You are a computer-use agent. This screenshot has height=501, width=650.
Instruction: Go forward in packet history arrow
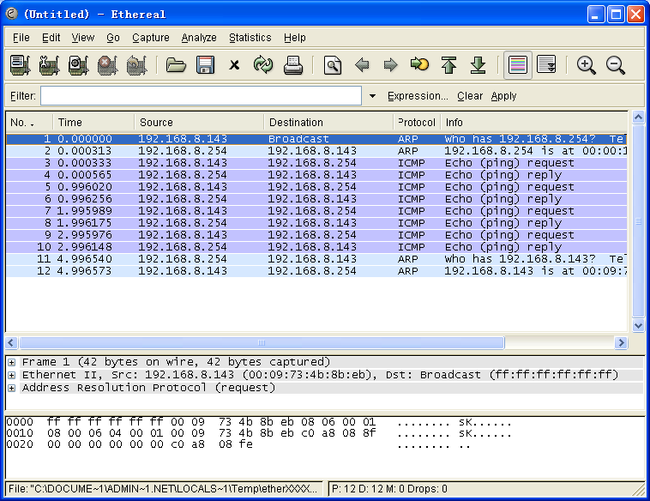(x=390, y=65)
